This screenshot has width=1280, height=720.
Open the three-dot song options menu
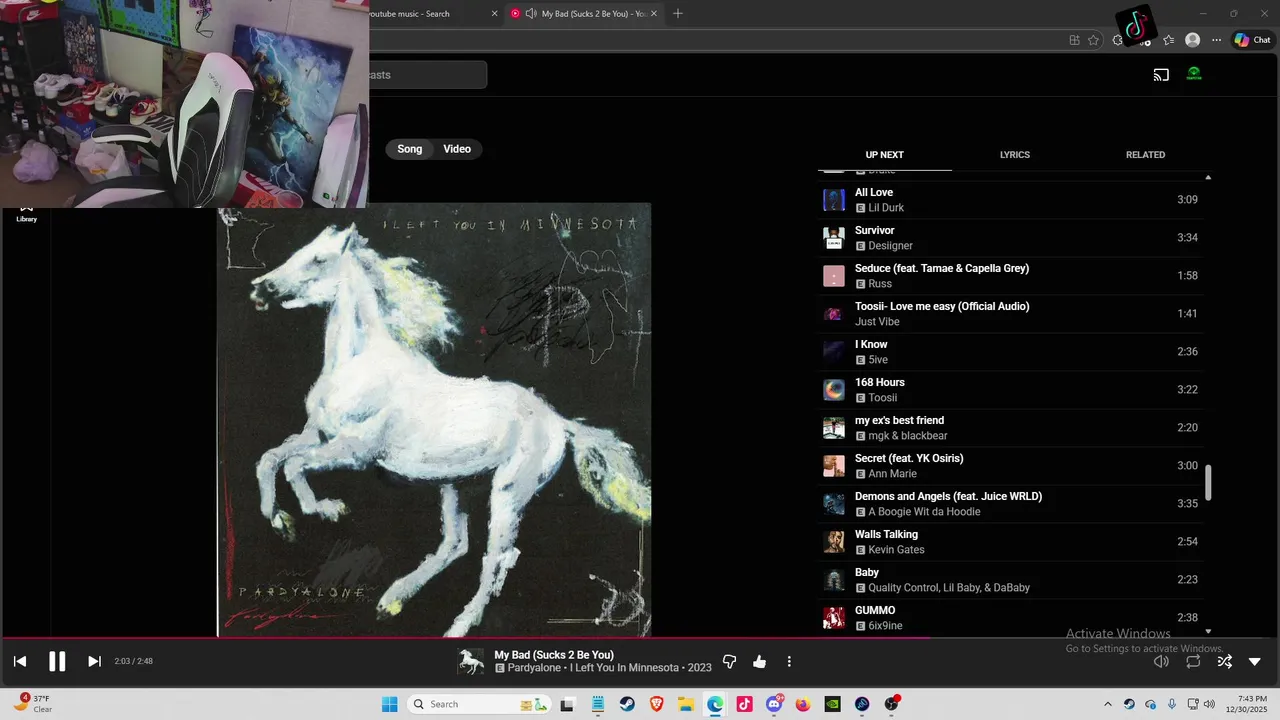click(x=789, y=661)
